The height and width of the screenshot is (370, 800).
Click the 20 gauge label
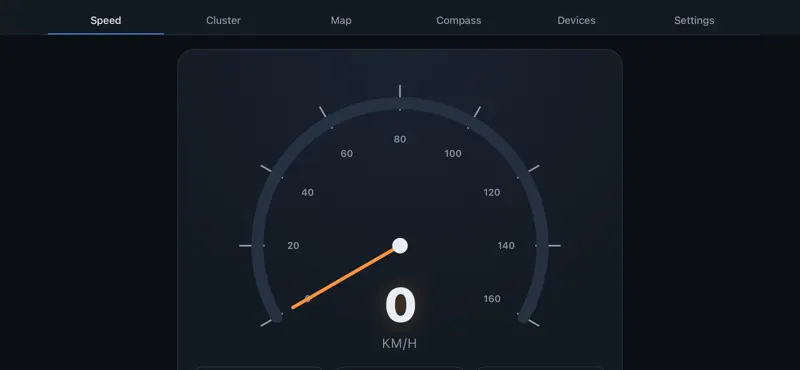293,245
